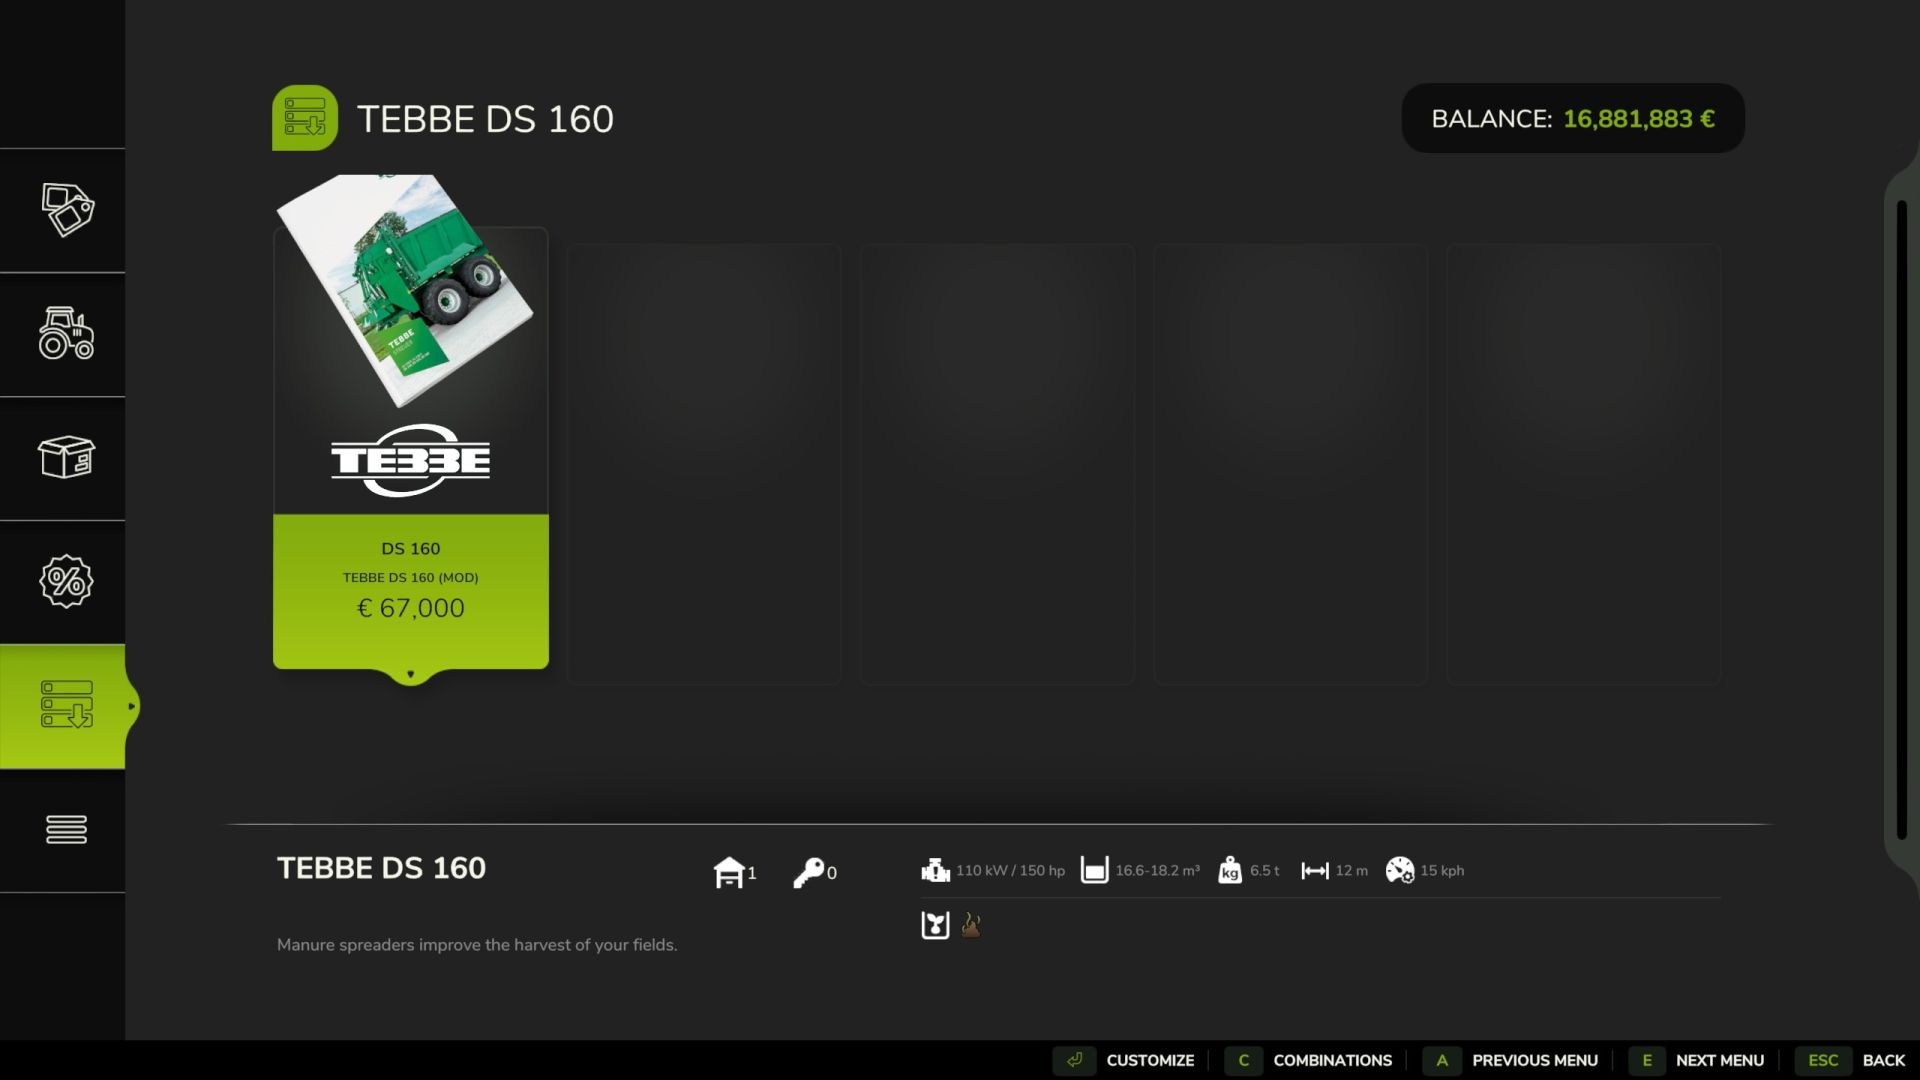Open the sidebar menu with three lines
The image size is (1920, 1080).
[x=66, y=830]
